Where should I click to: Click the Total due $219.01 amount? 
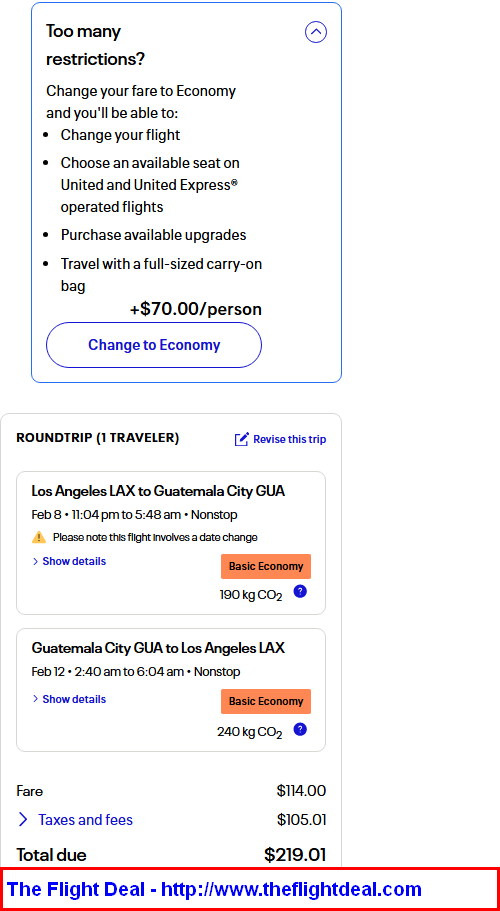click(295, 855)
